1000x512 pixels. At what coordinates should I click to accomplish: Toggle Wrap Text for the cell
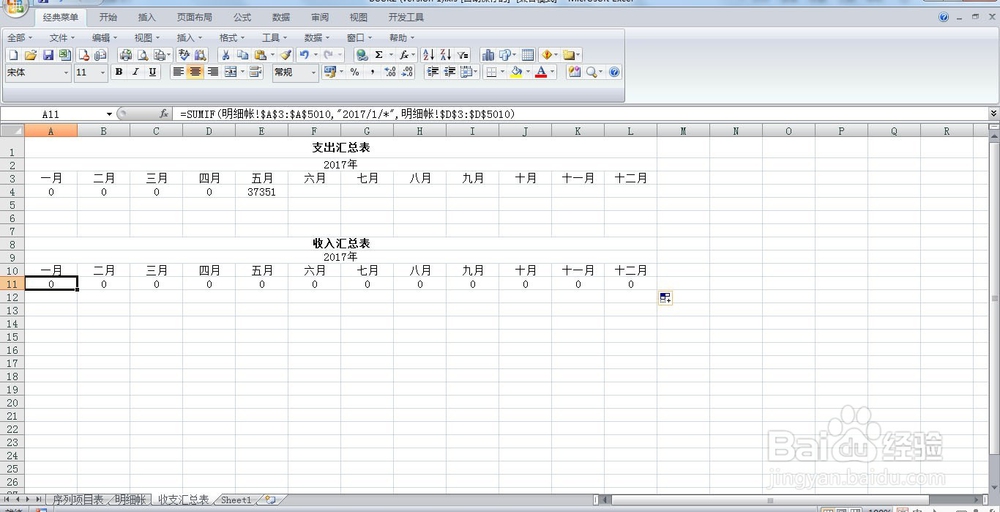point(256,72)
